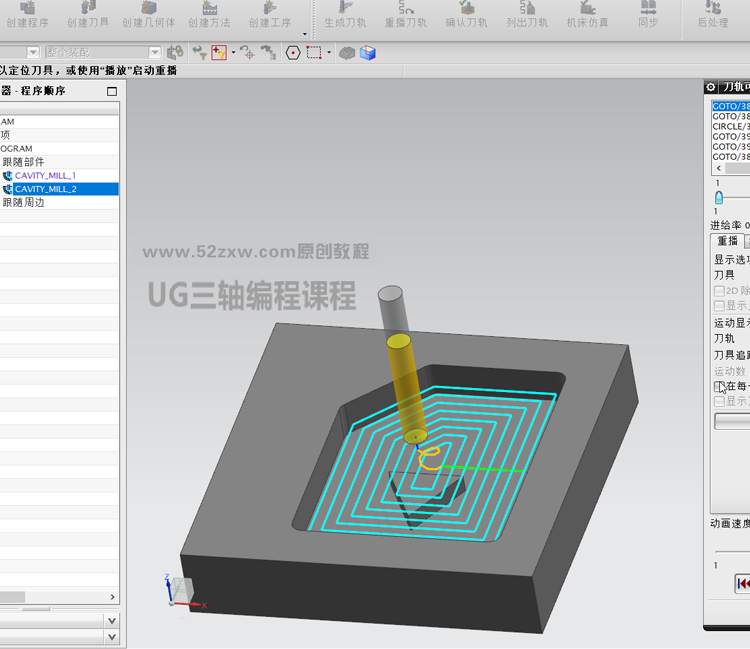The width and height of the screenshot is (750, 649).
Task: Select 跟随周边 in the navigator
Action: point(23,202)
